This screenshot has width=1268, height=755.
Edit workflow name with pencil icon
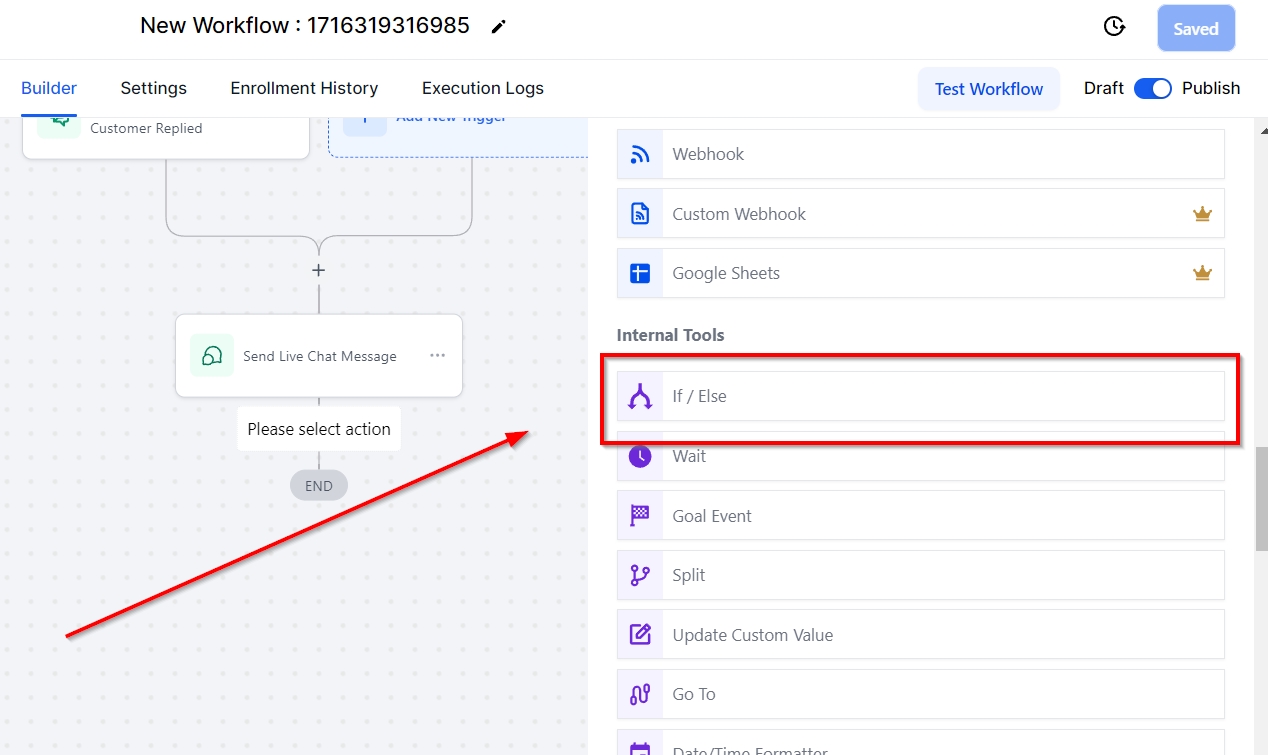coord(498,27)
